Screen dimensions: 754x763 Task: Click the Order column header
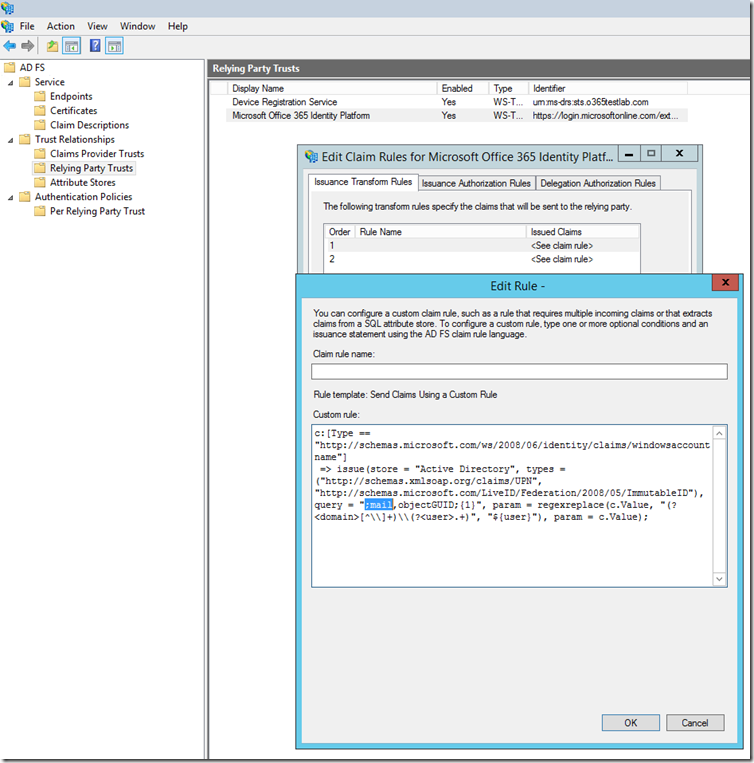click(x=340, y=232)
